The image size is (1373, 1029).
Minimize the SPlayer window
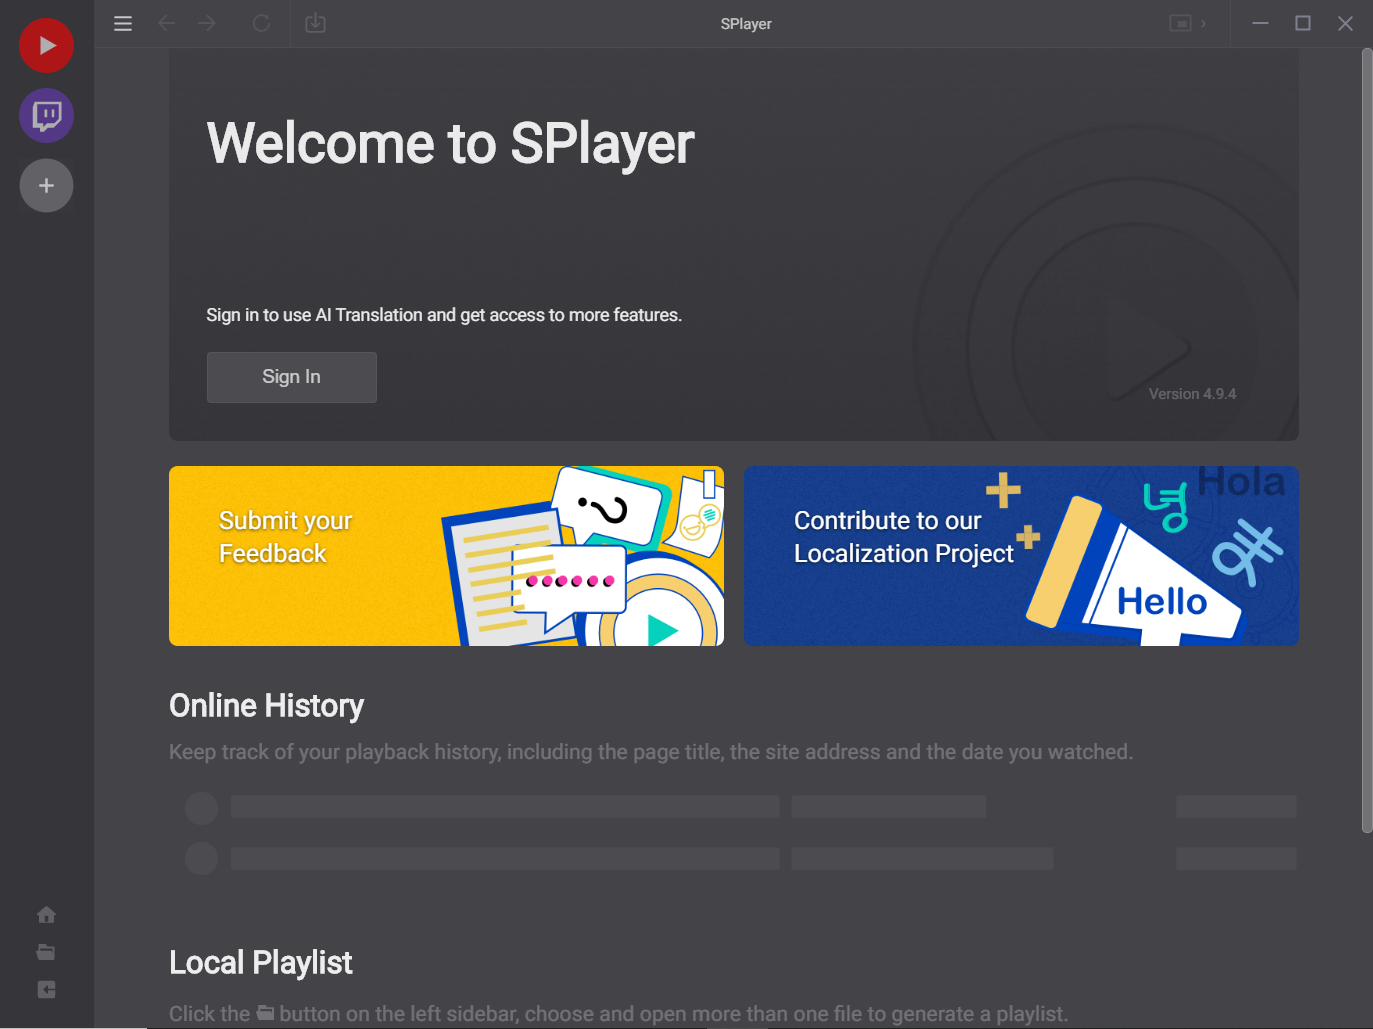[1260, 23]
